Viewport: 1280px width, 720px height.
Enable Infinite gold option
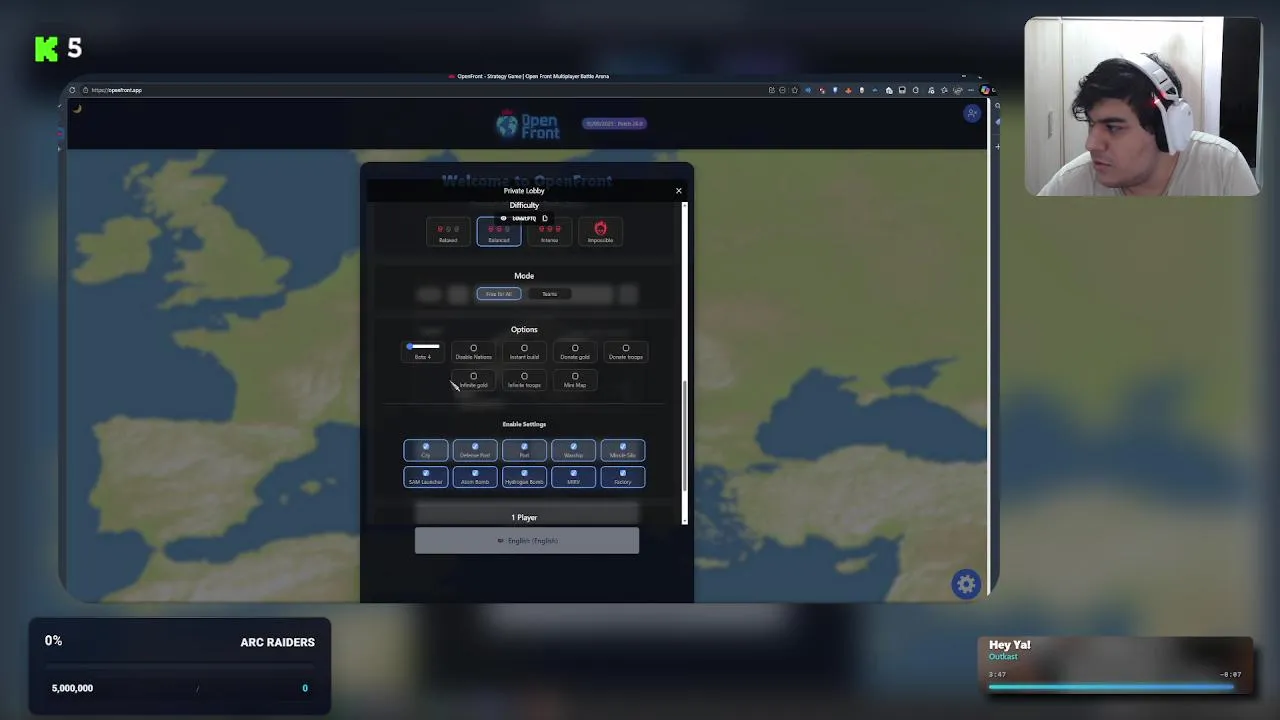click(473, 380)
